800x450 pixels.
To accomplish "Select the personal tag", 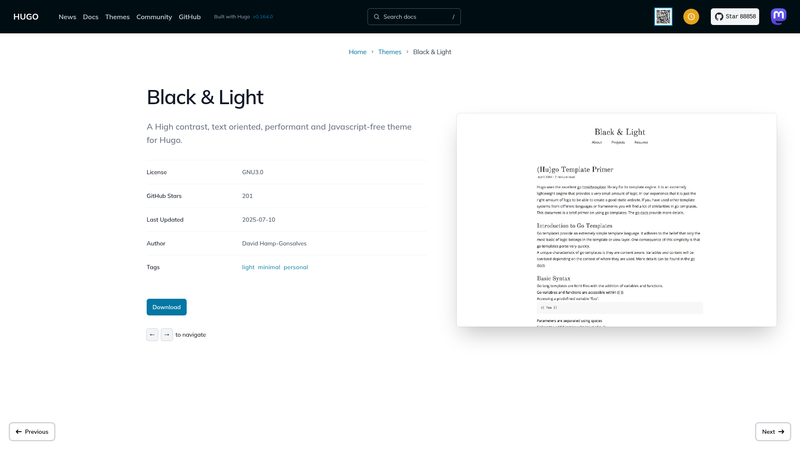I will coord(296,267).
